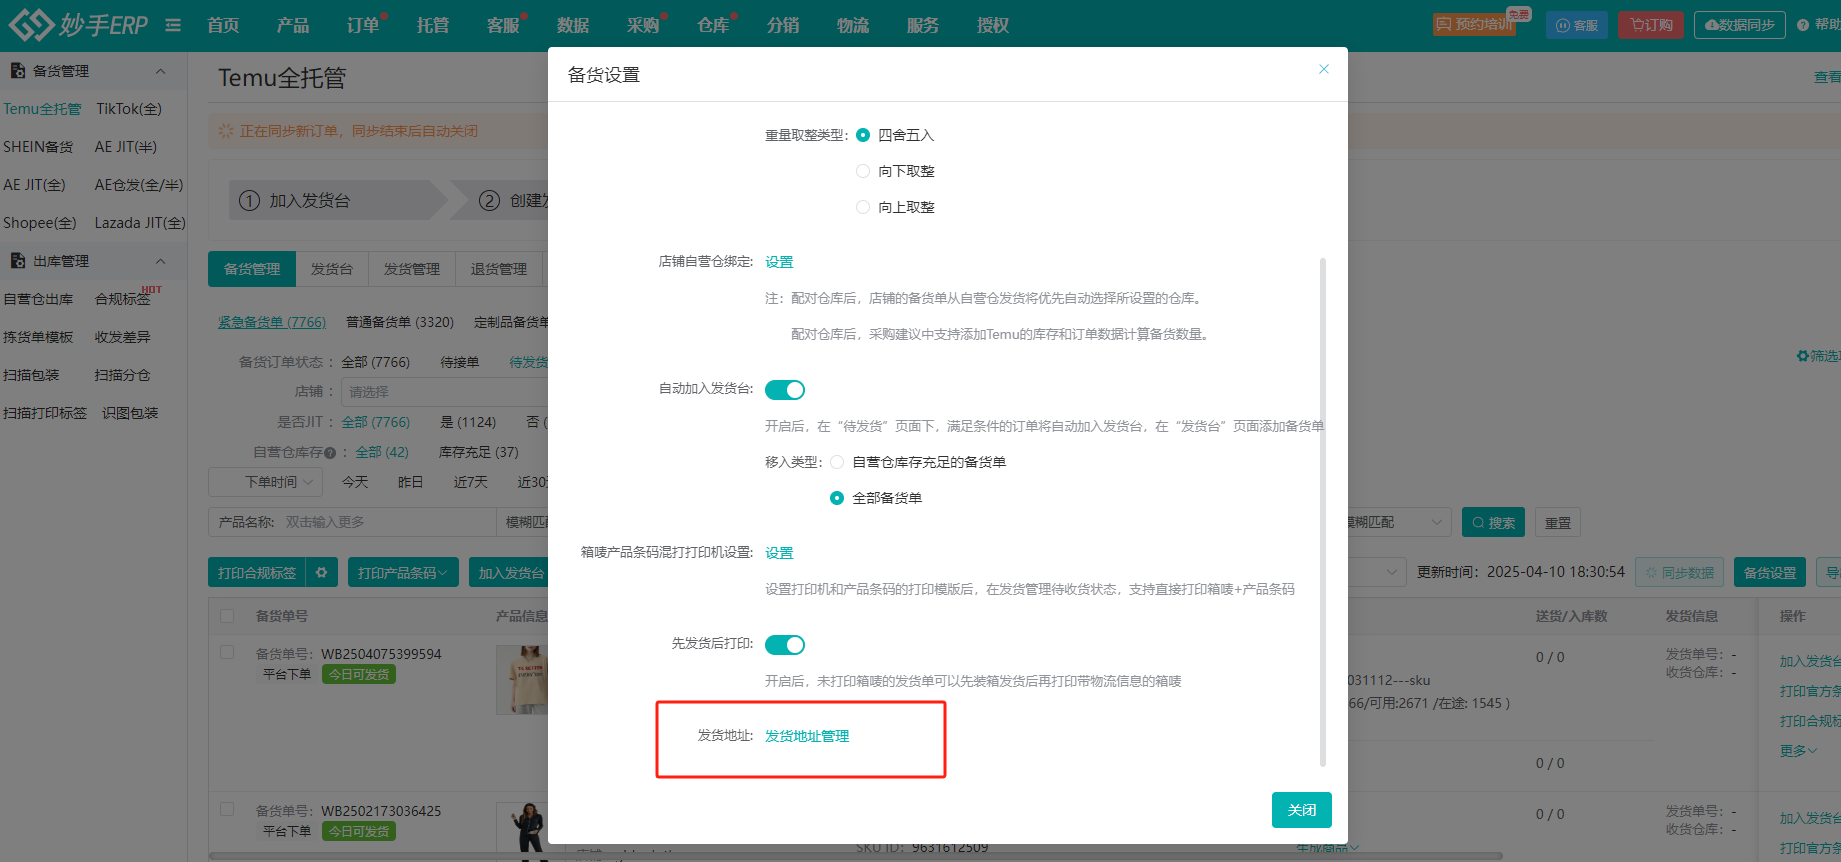Filter by 近7天 order time

pos(471,482)
